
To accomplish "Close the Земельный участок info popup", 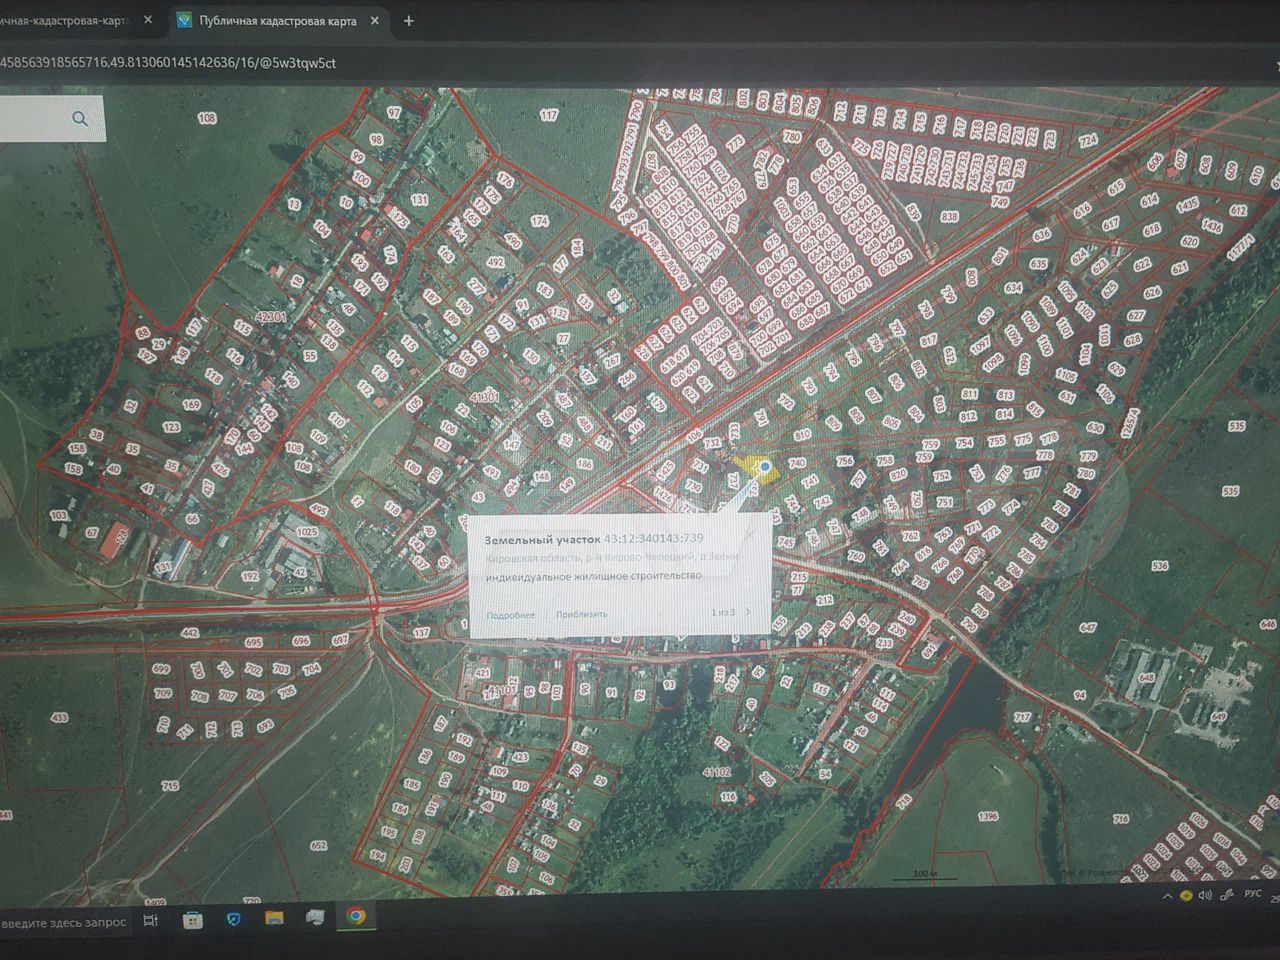I will [750, 535].
